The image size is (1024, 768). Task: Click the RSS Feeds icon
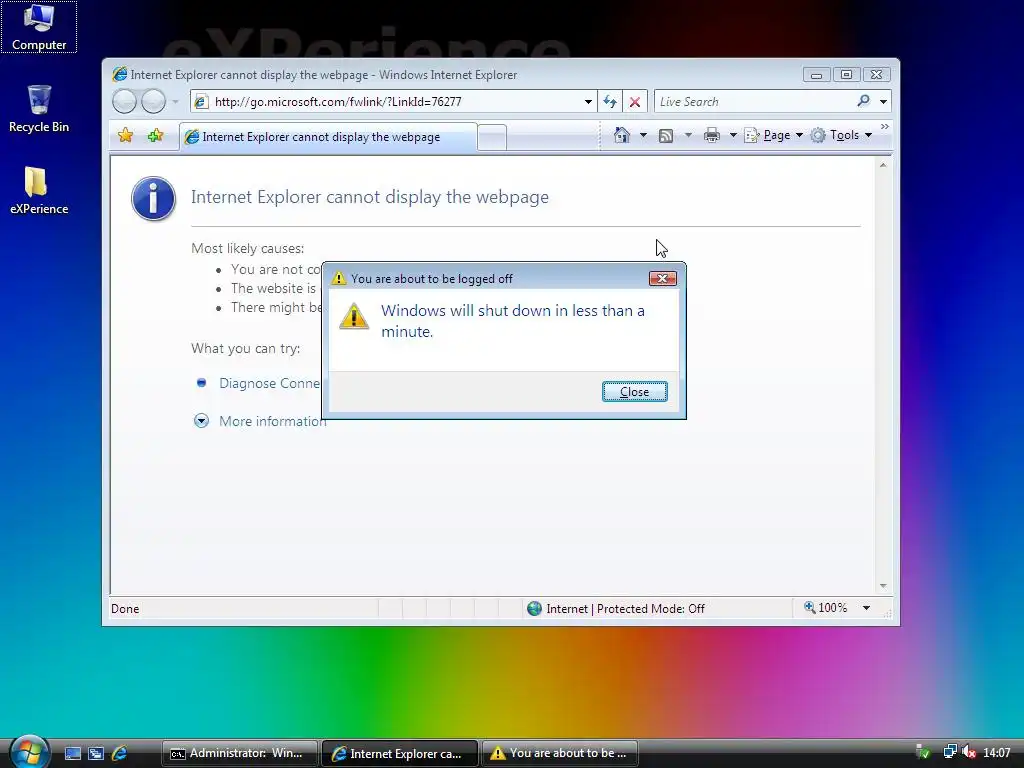click(x=666, y=136)
